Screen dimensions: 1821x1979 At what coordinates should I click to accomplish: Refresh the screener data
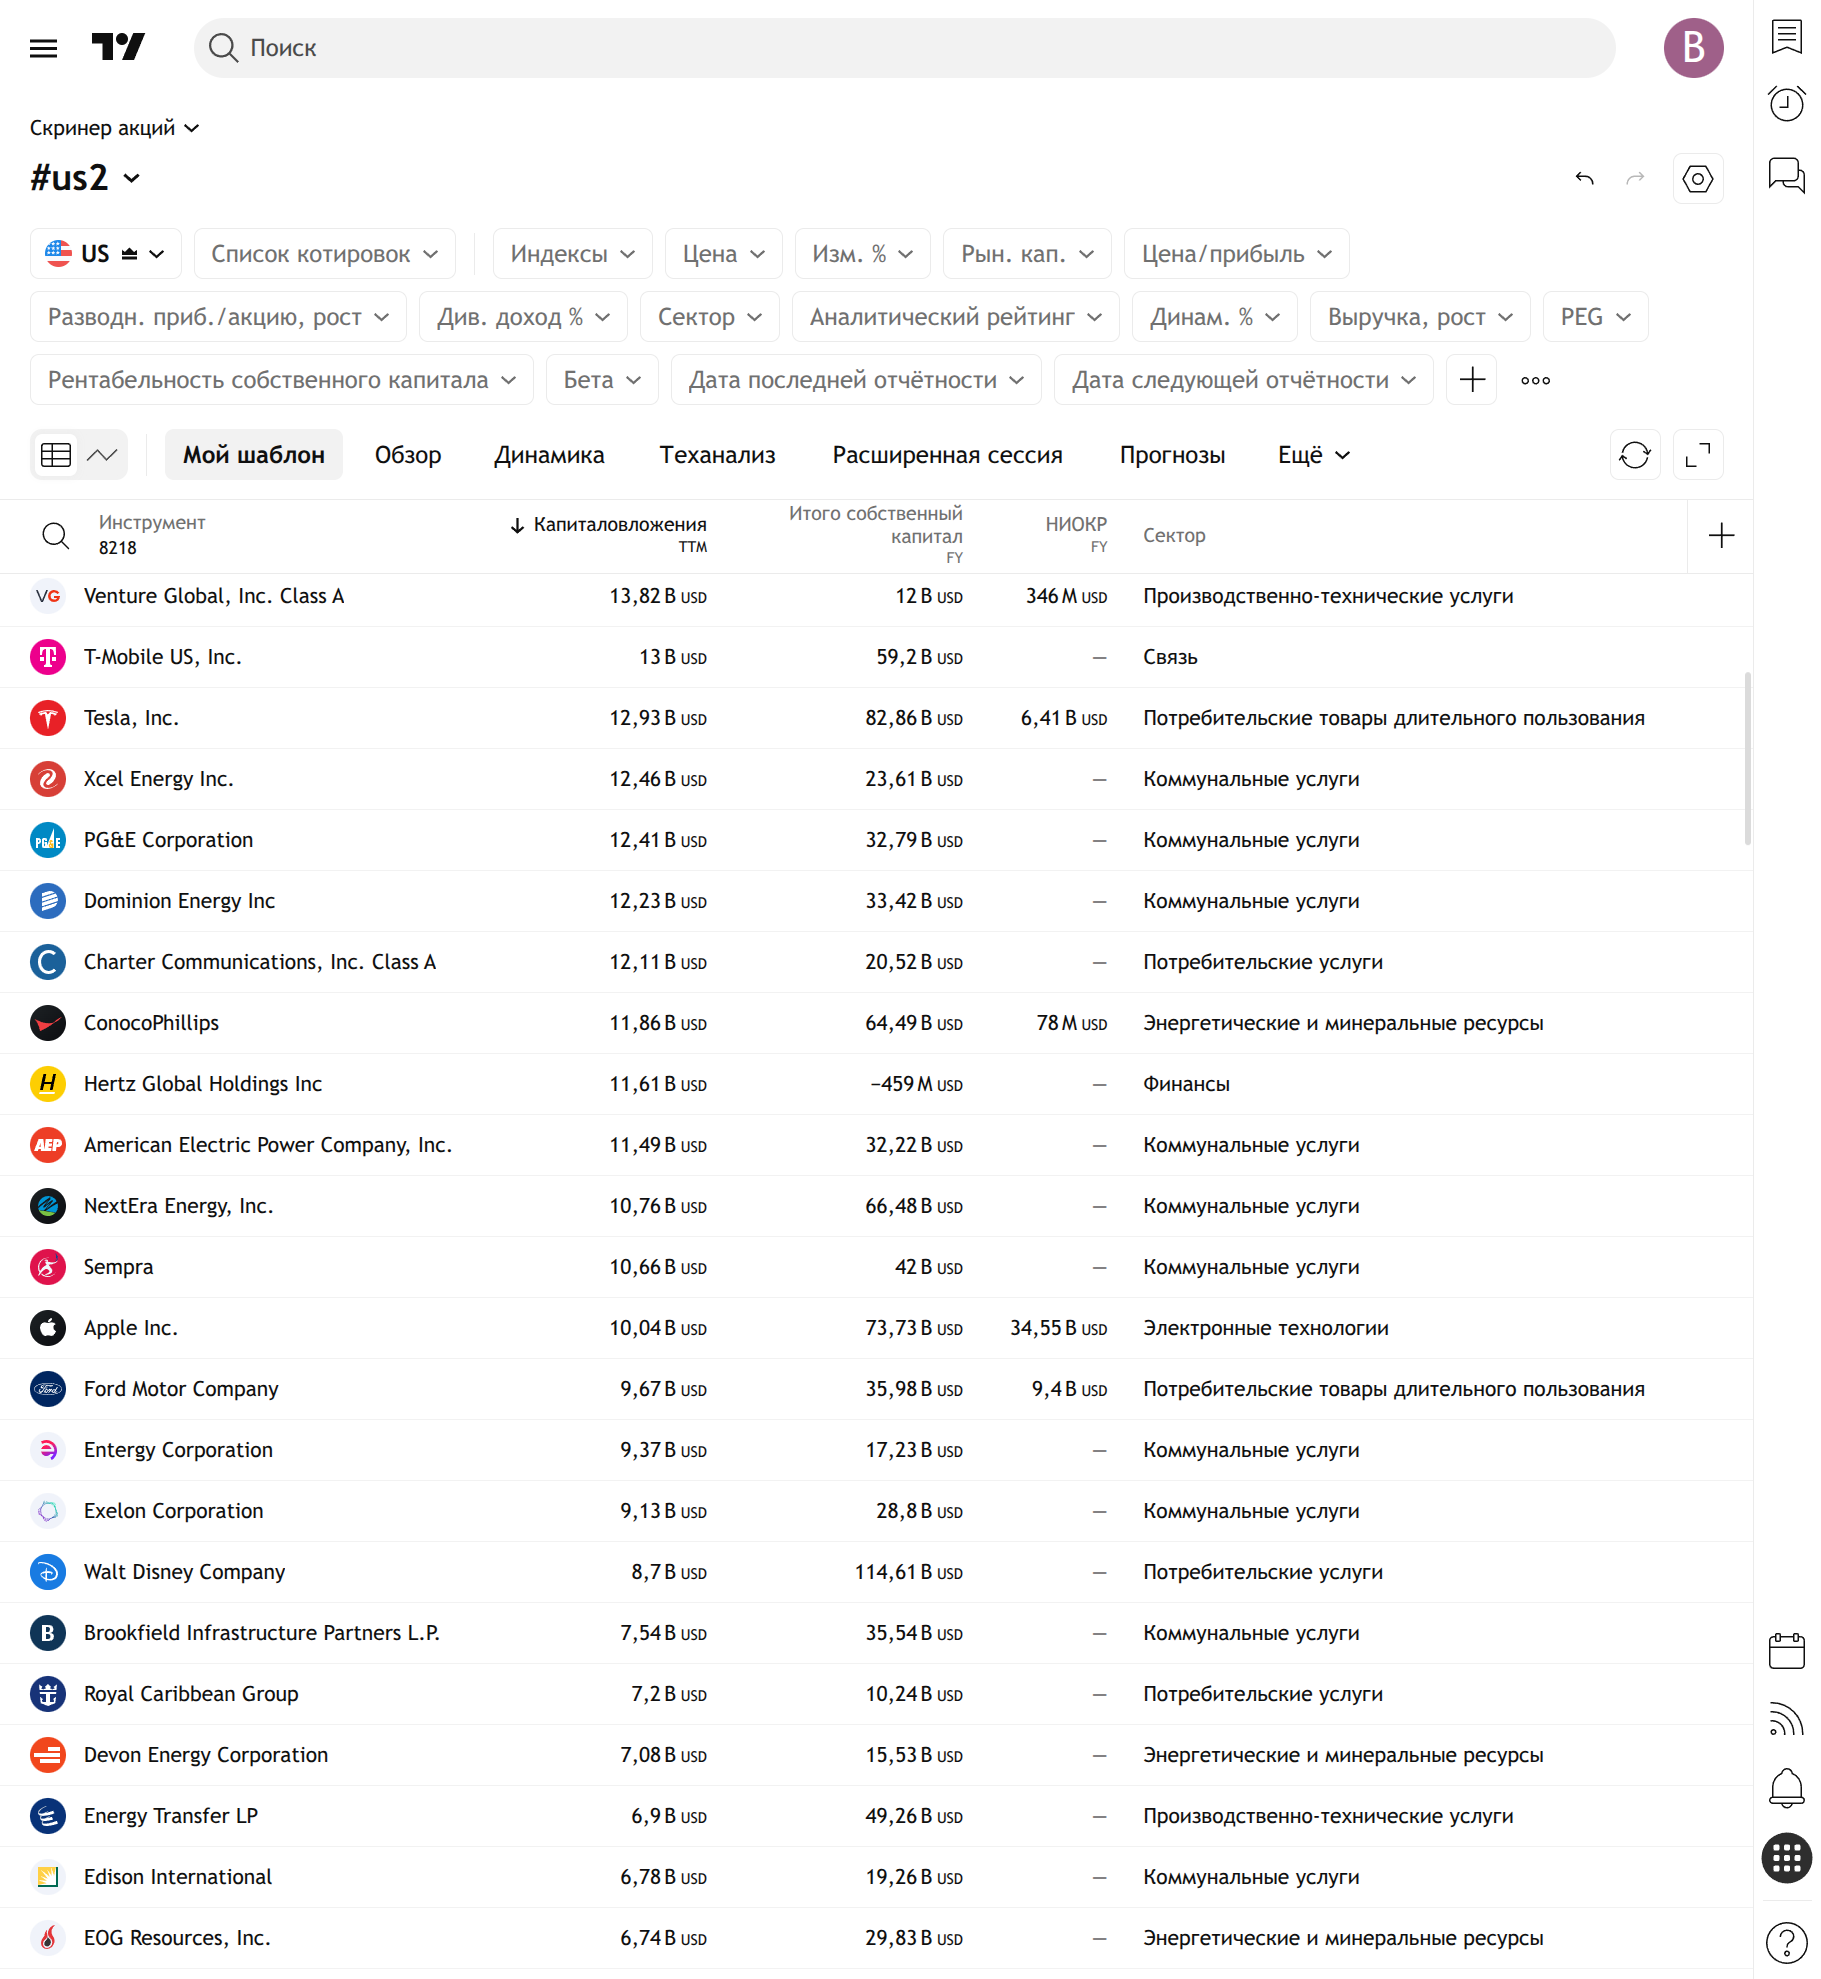pos(1635,455)
